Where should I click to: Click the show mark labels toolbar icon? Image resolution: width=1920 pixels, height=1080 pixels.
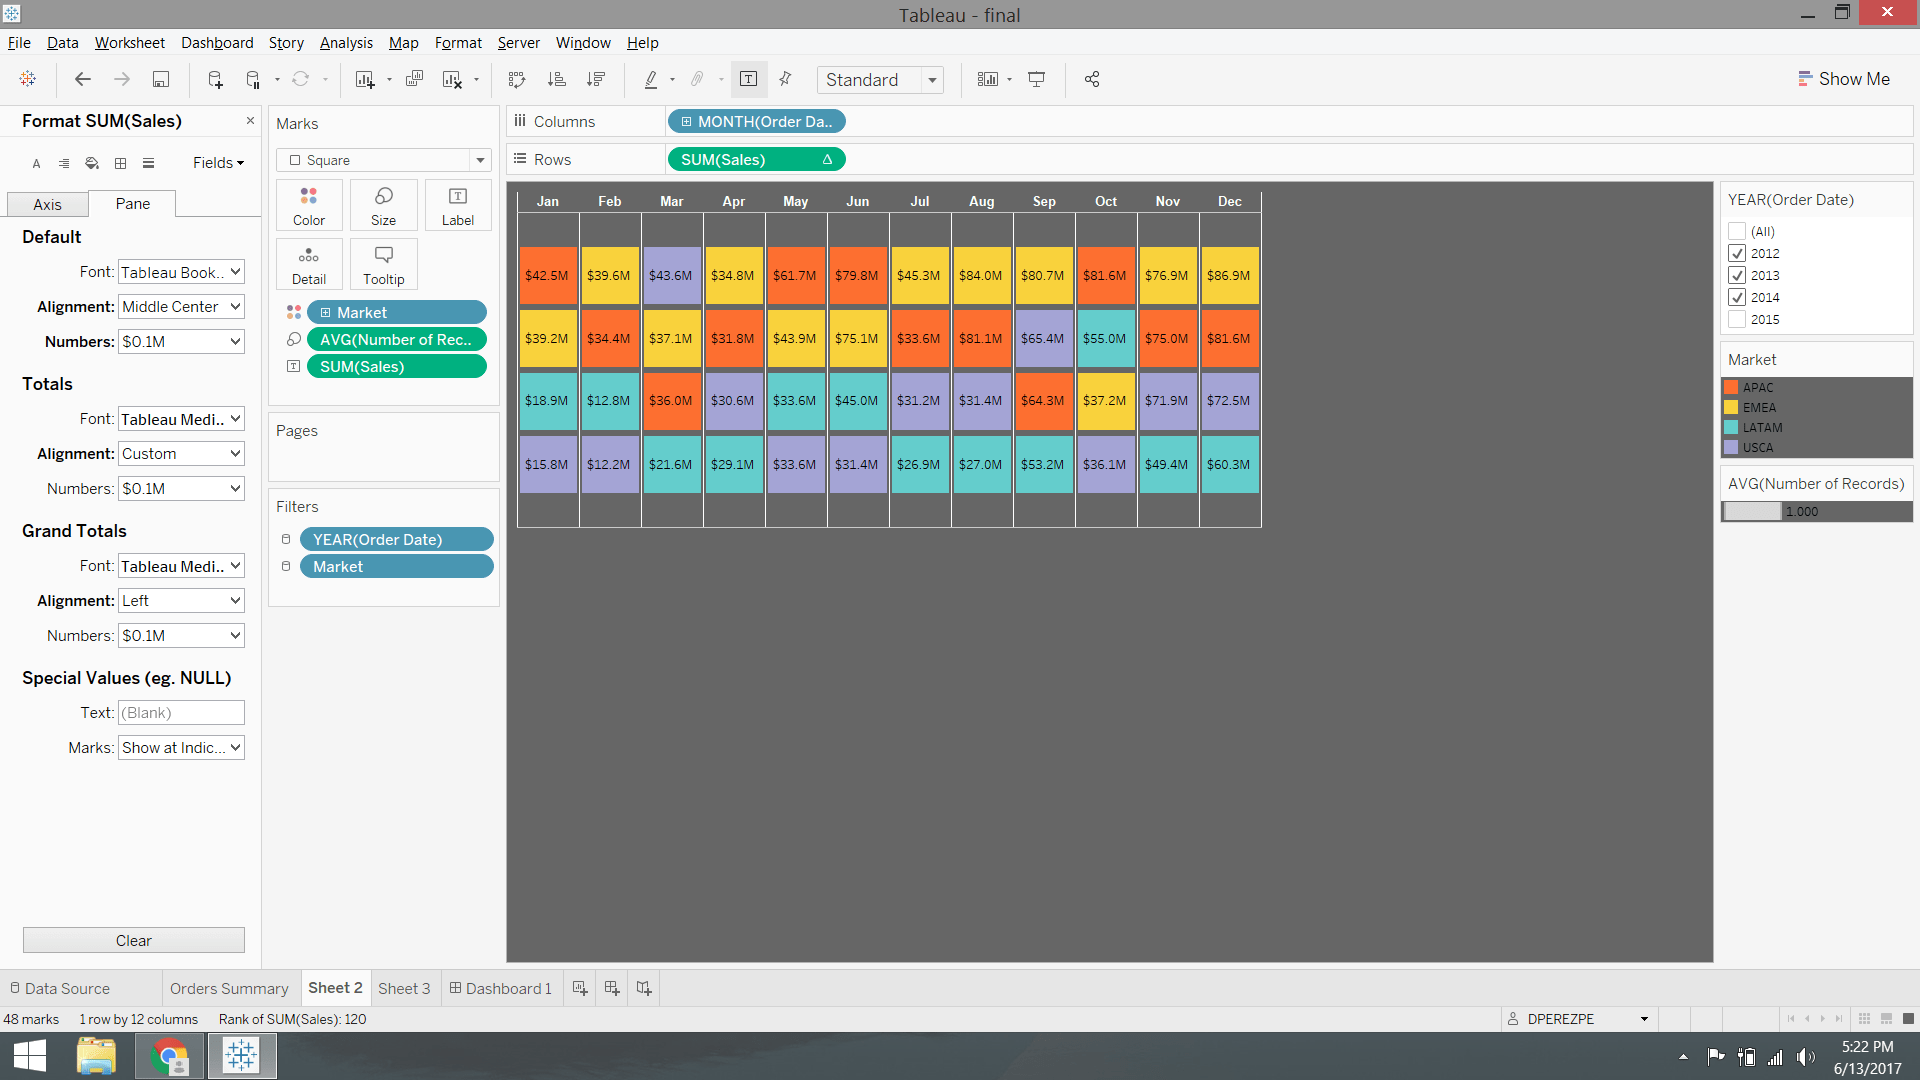coord(749,79)
